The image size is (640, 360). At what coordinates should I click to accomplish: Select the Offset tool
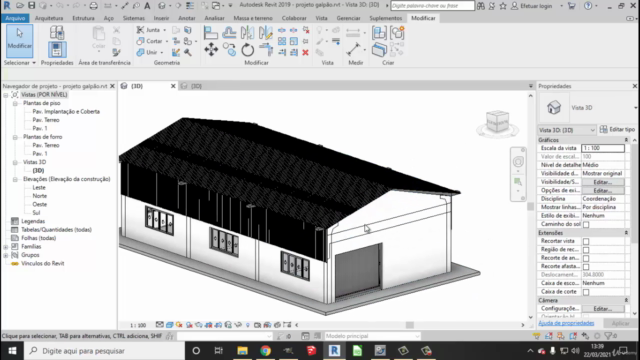229,33
